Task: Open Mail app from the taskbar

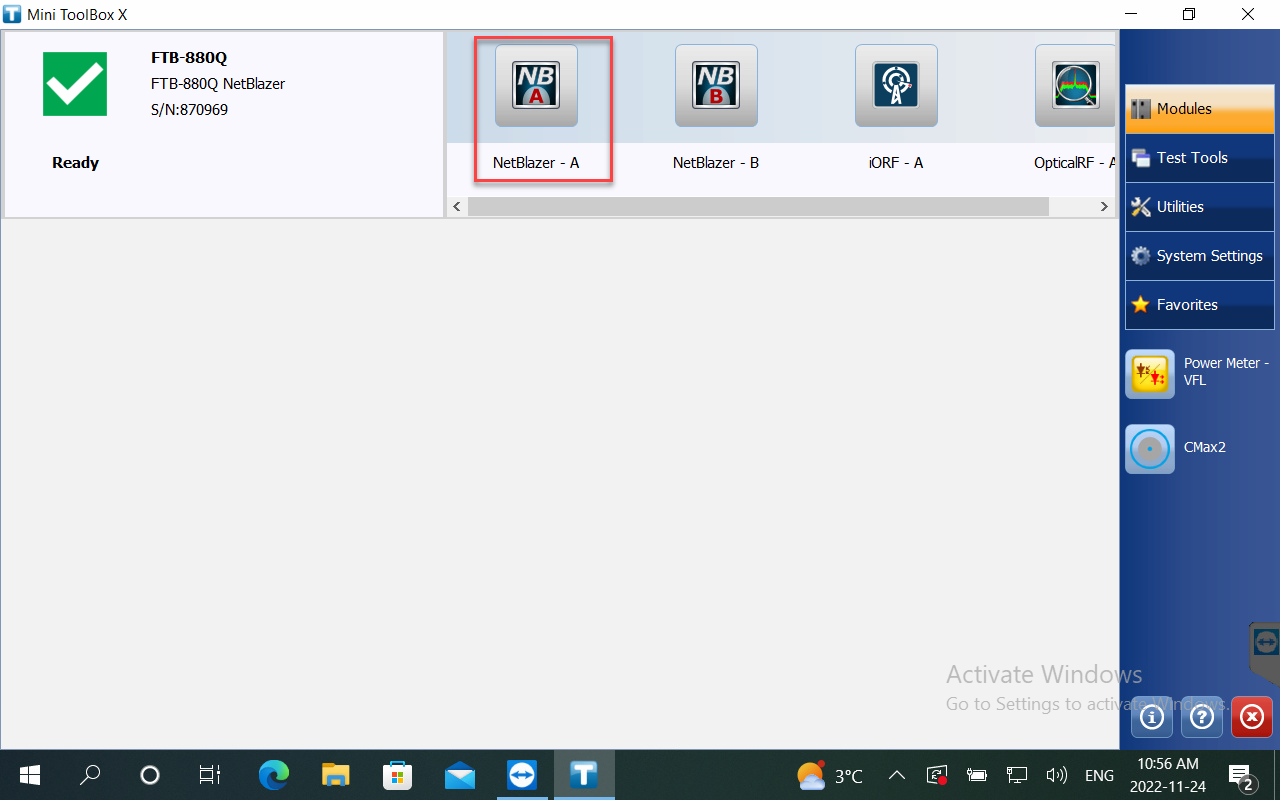Action: [460, 775]
